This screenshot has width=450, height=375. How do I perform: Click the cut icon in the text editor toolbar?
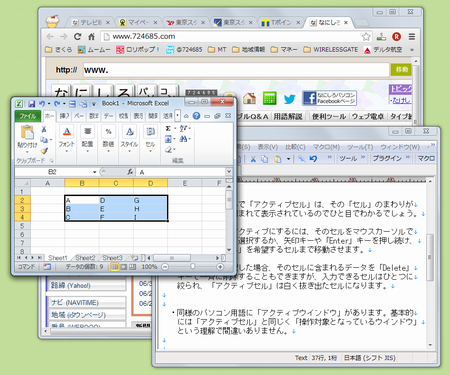click(253, 159)
